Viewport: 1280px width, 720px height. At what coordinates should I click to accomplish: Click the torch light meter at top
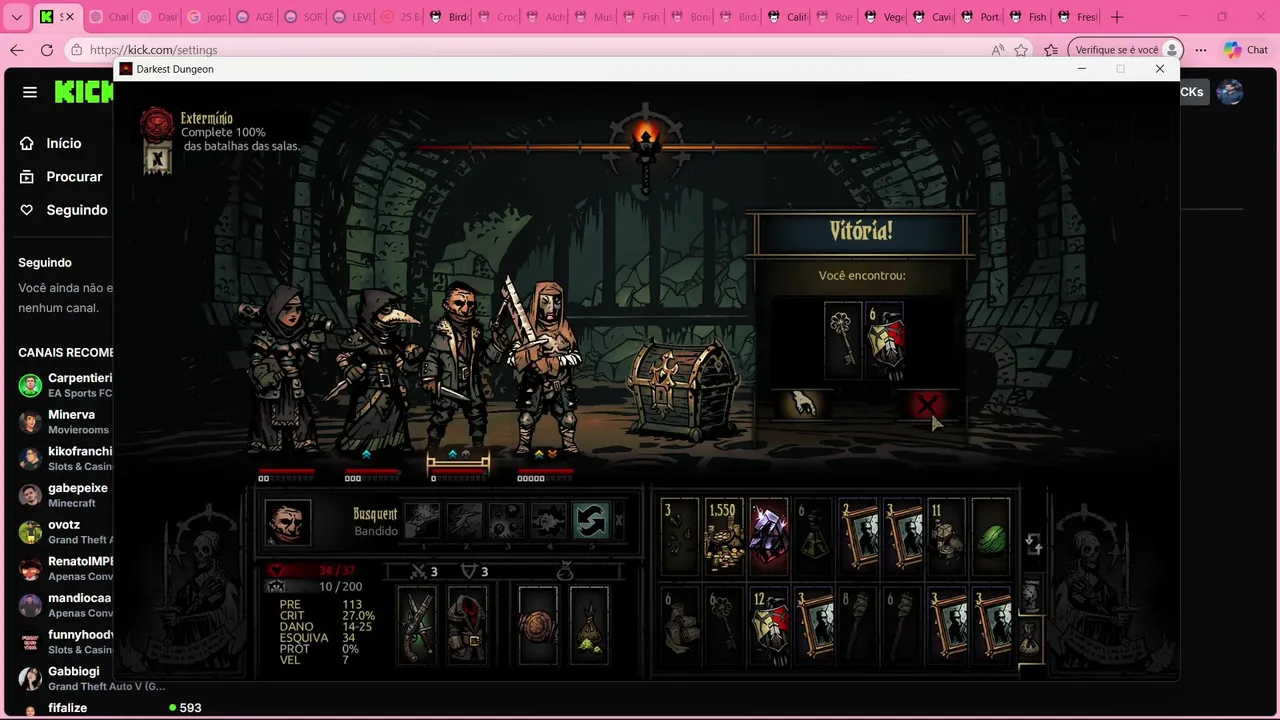tap(645, 145)
